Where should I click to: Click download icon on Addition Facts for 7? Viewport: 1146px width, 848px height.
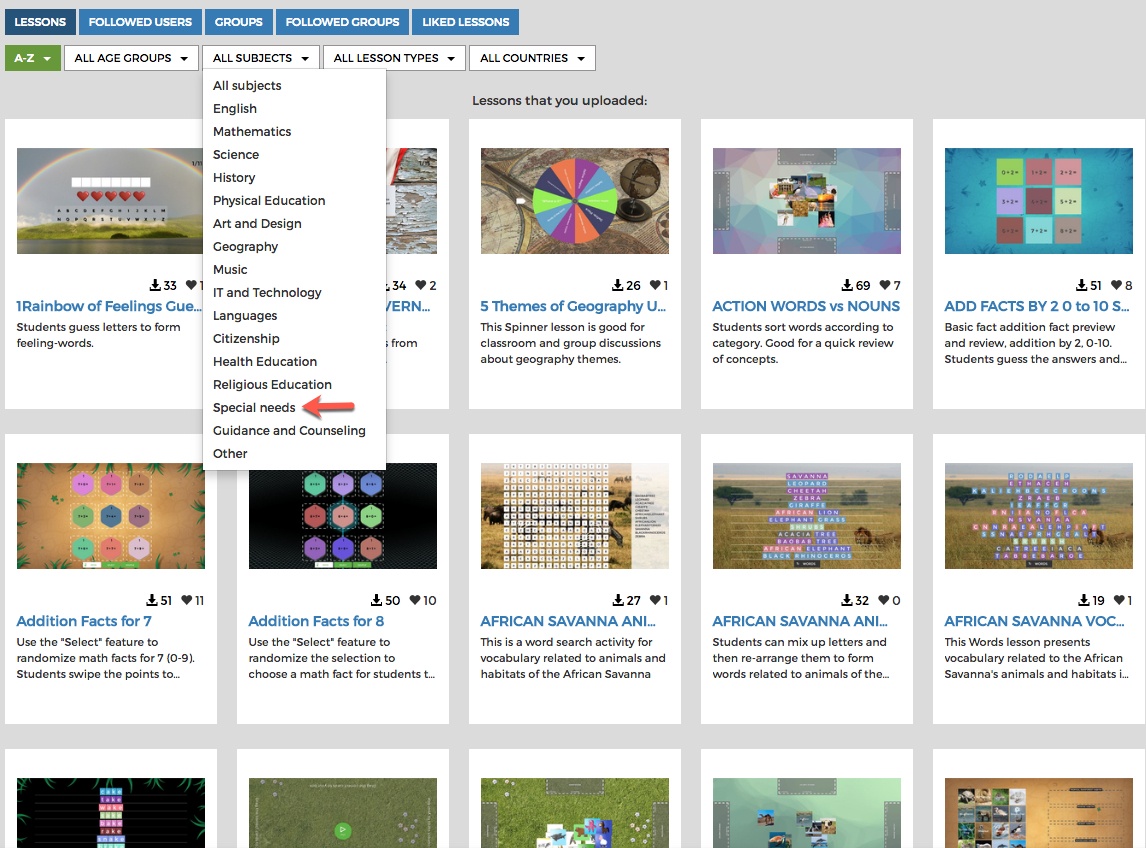[152, 600]
